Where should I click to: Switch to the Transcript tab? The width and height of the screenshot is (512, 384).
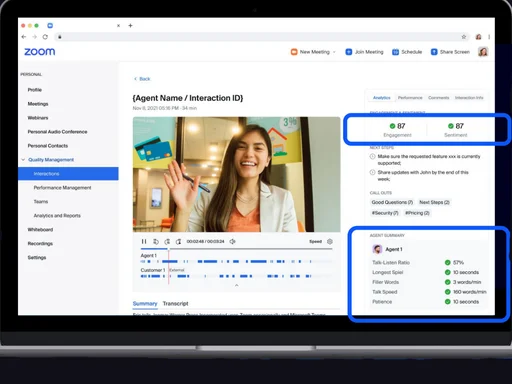click(x=175, y=304)
